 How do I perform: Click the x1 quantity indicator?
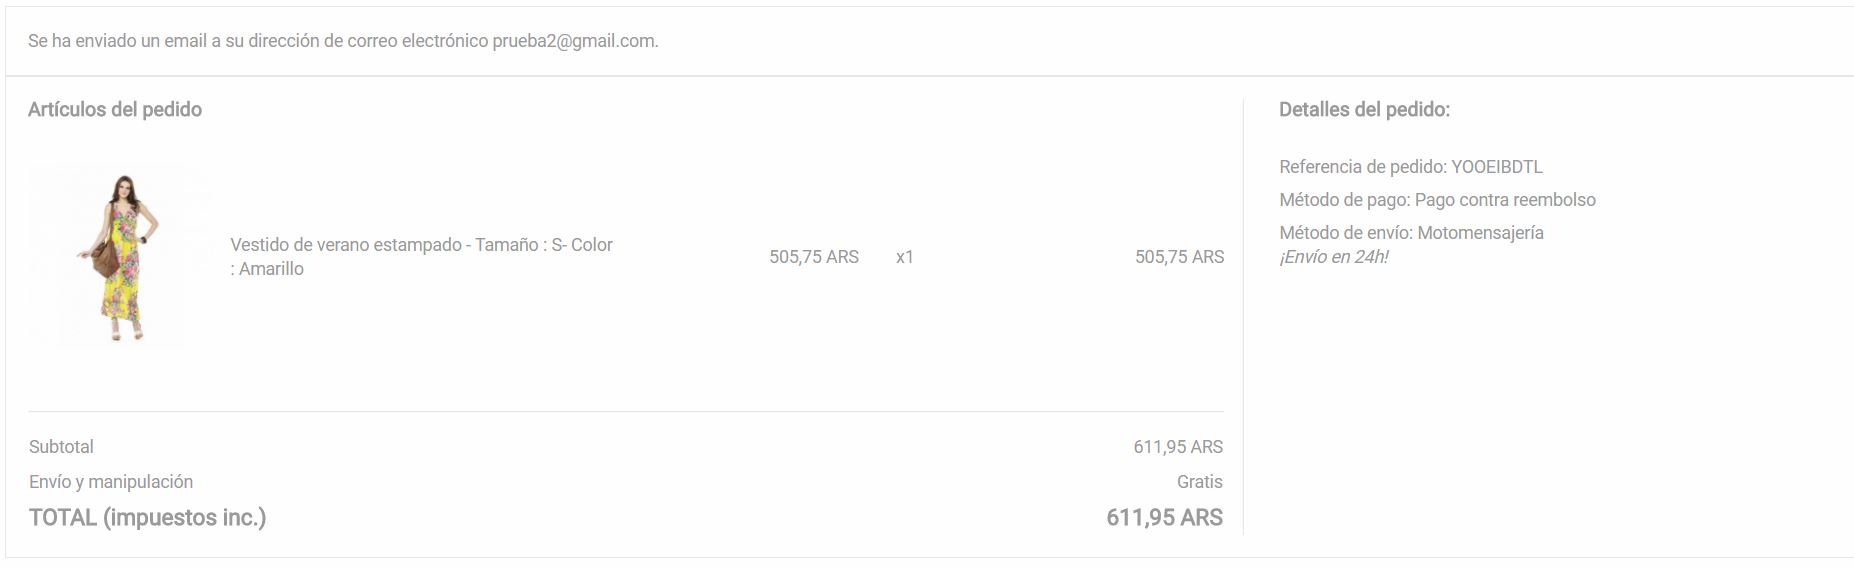coord(904,257)
